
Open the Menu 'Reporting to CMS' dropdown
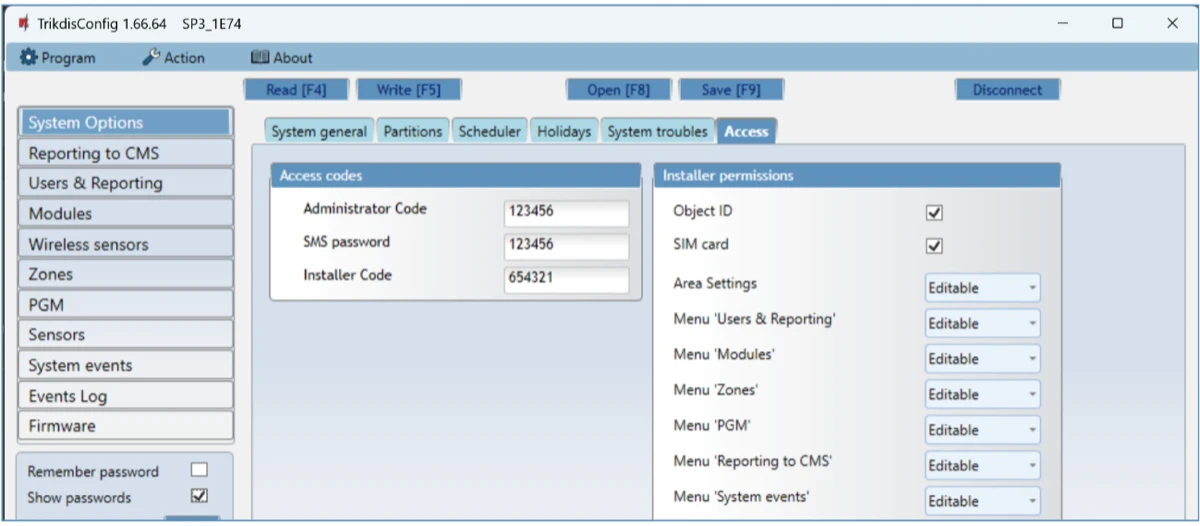(x=982, y=465)
